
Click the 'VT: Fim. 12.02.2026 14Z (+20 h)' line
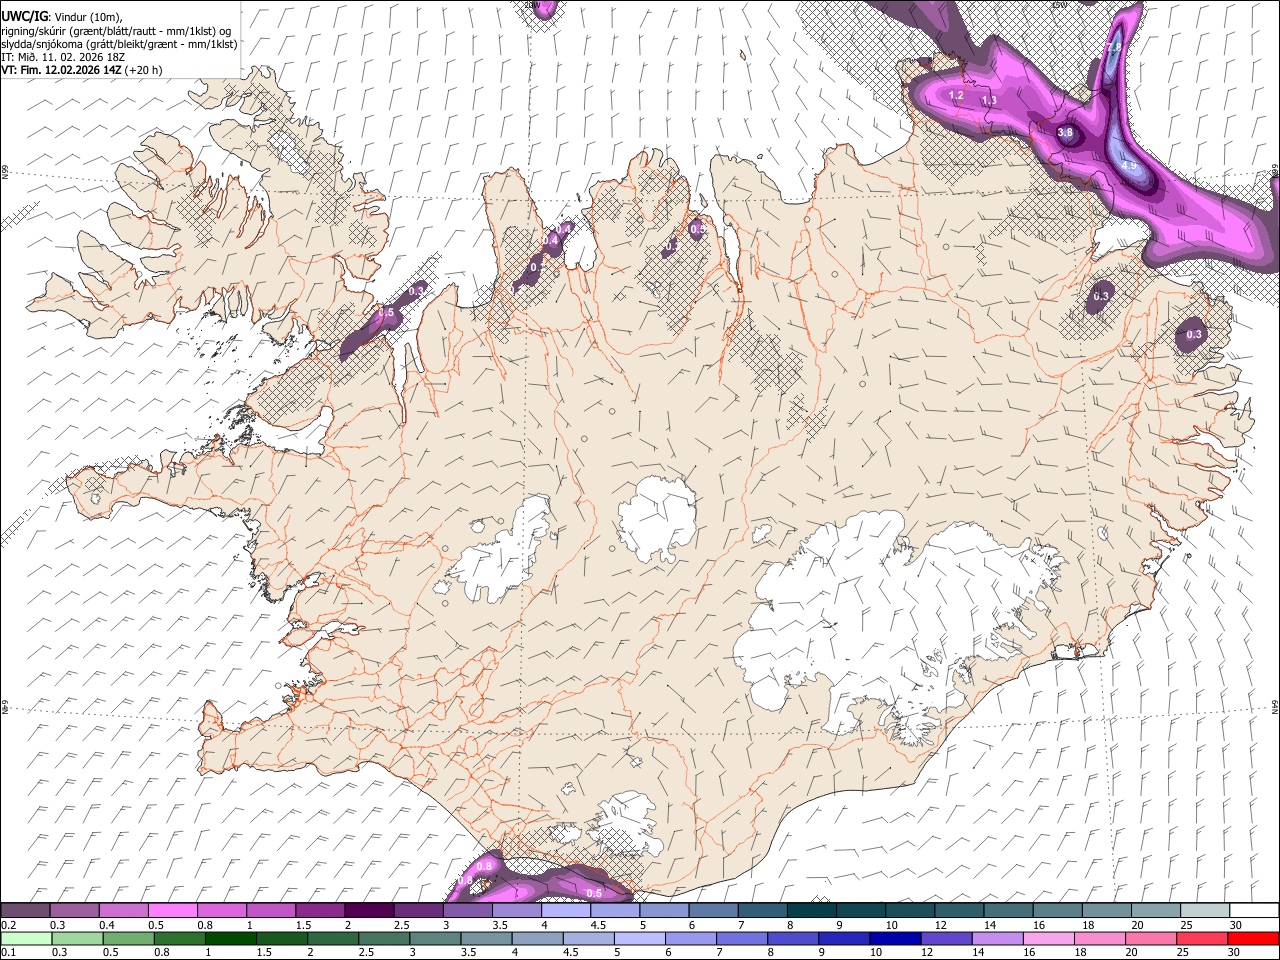pyautogui.click(x=81, y=70)
